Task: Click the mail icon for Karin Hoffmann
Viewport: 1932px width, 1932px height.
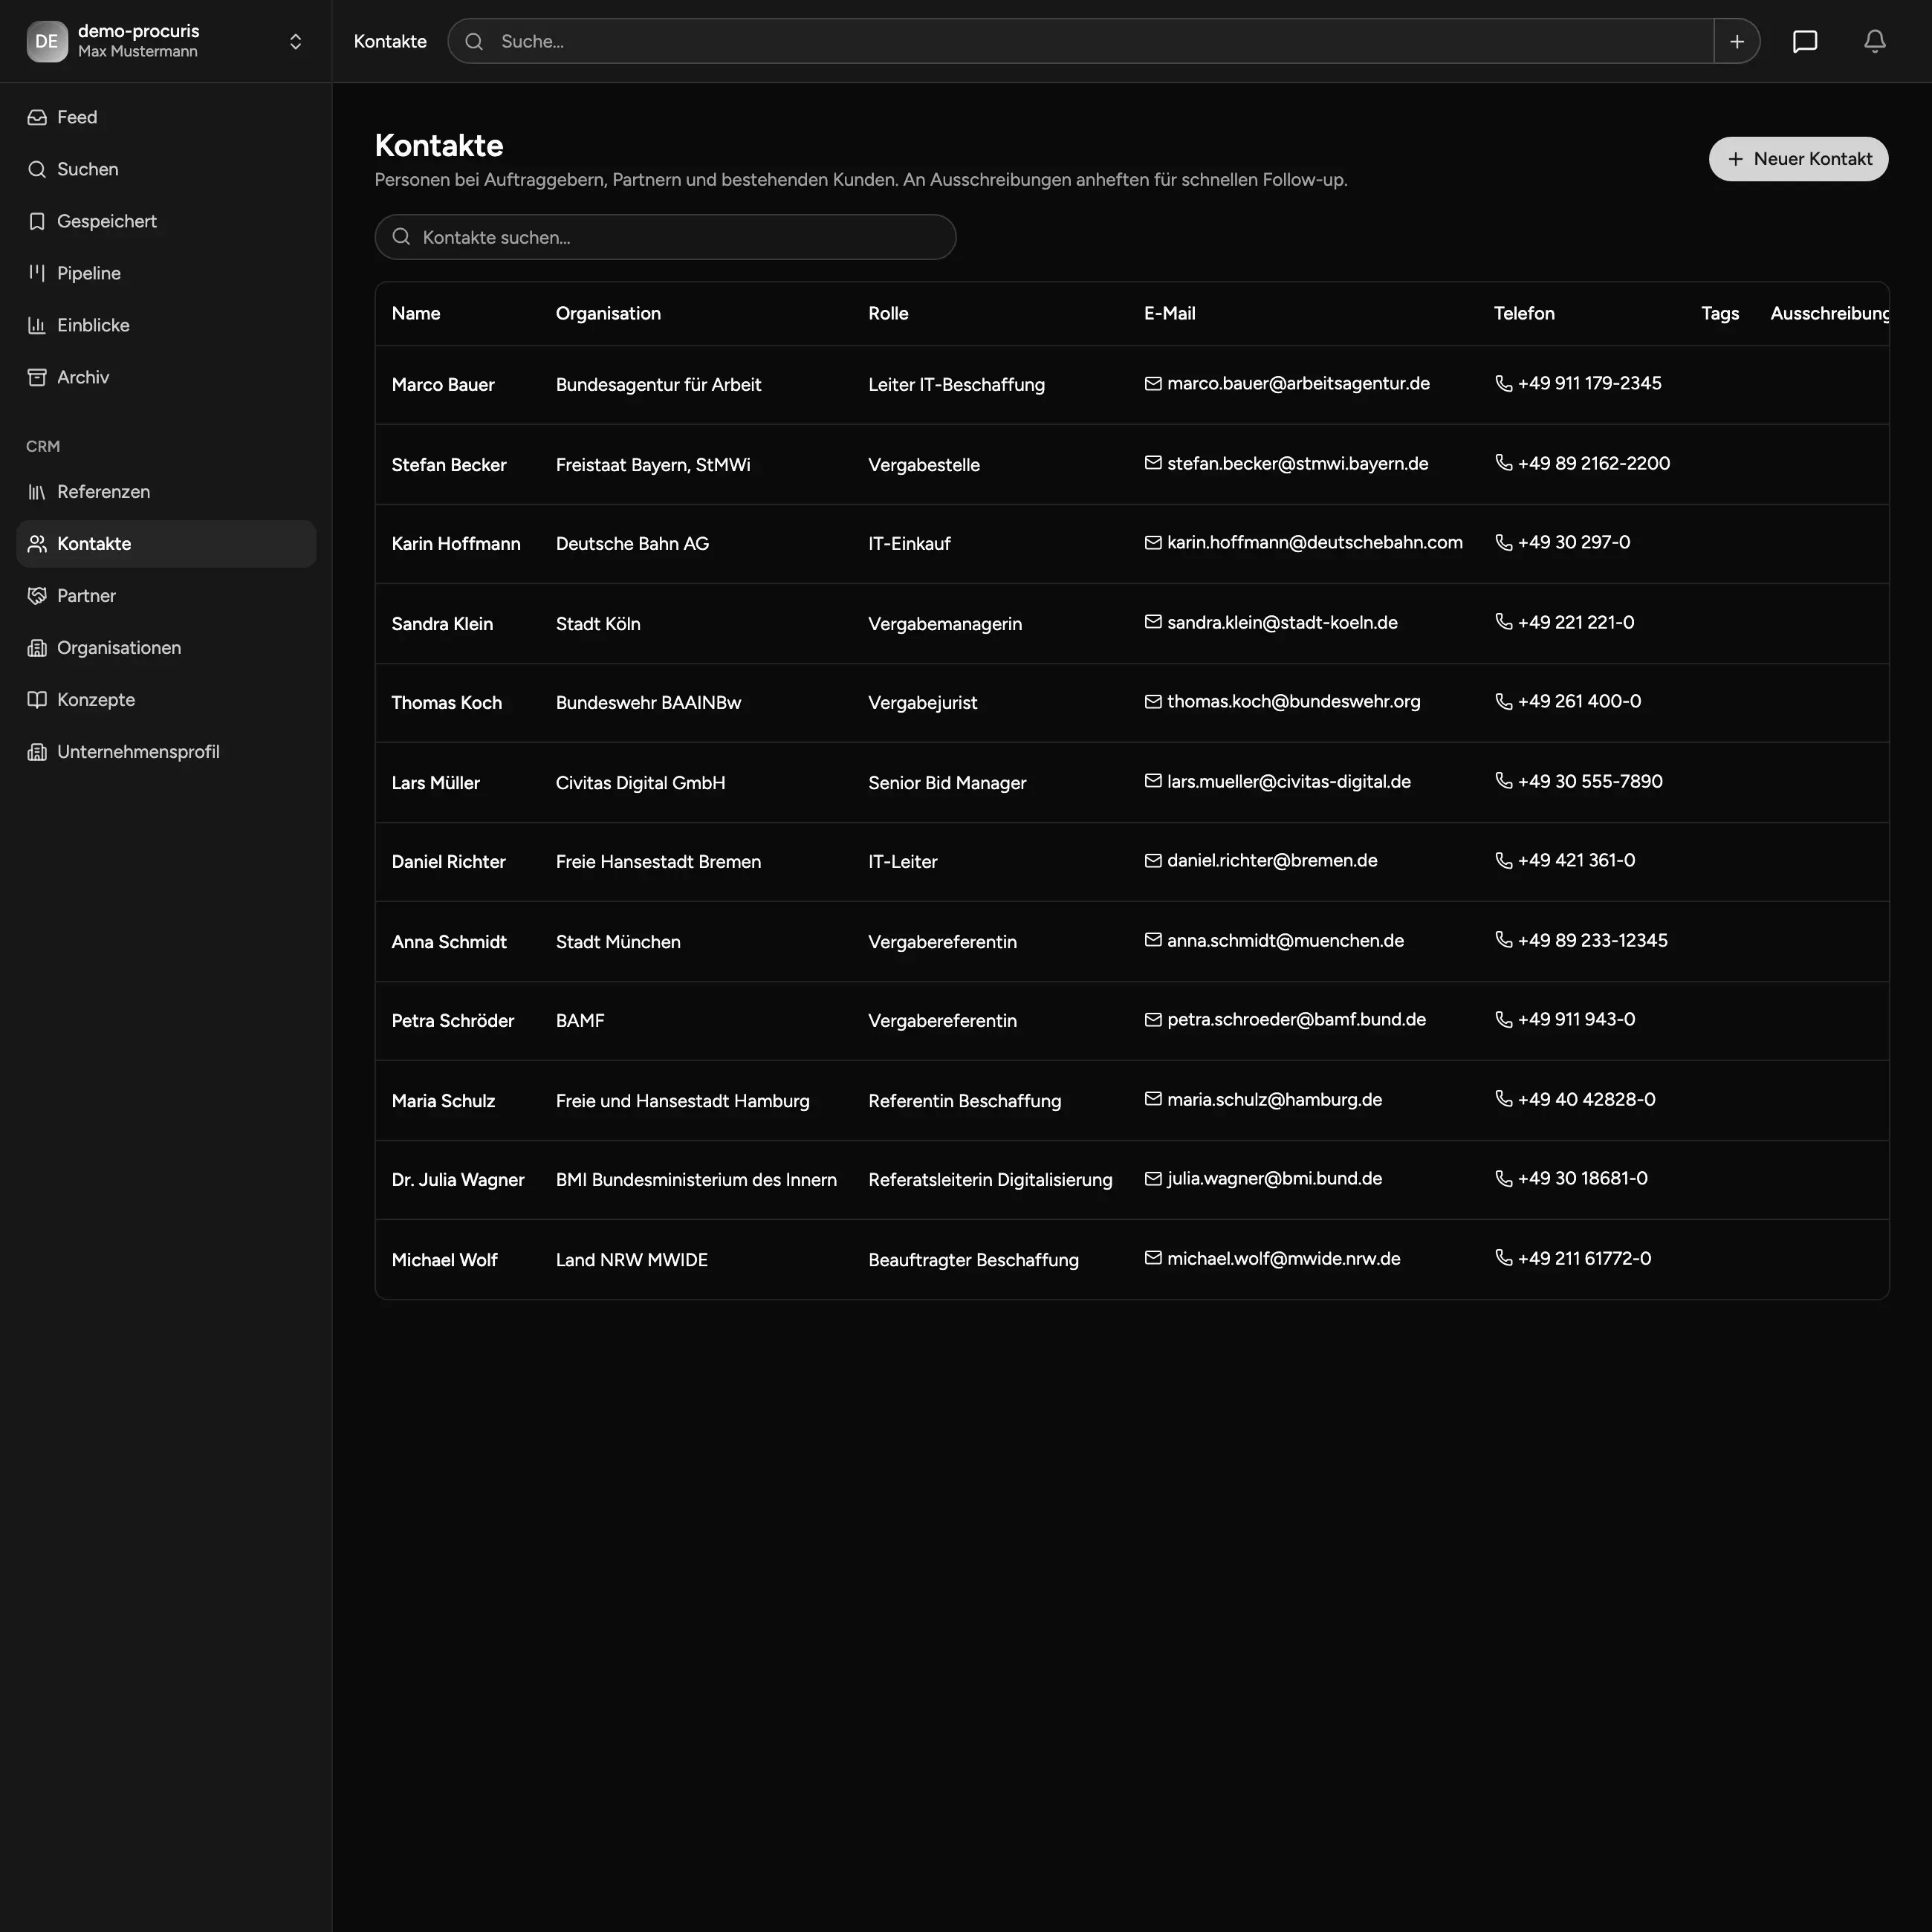Action: click(1153, 542)
